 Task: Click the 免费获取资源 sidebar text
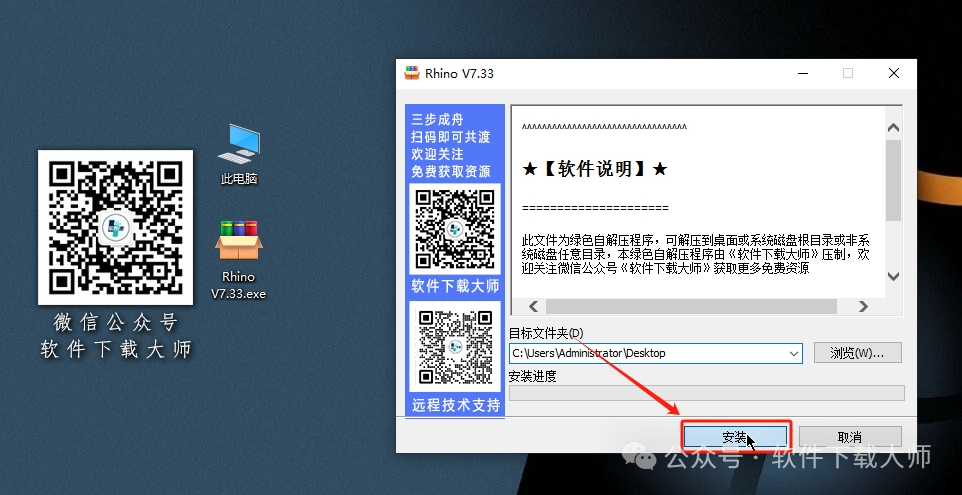point(451,172)
